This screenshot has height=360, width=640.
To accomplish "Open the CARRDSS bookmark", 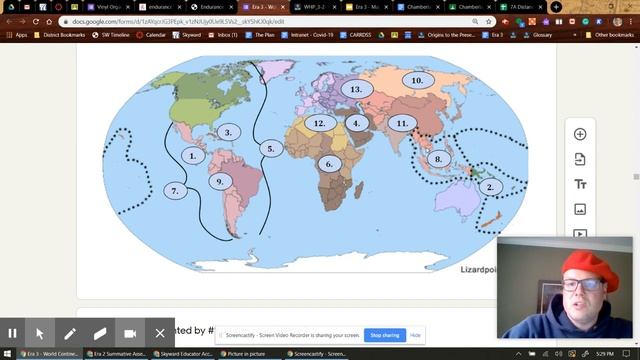I will click(356, 35).
